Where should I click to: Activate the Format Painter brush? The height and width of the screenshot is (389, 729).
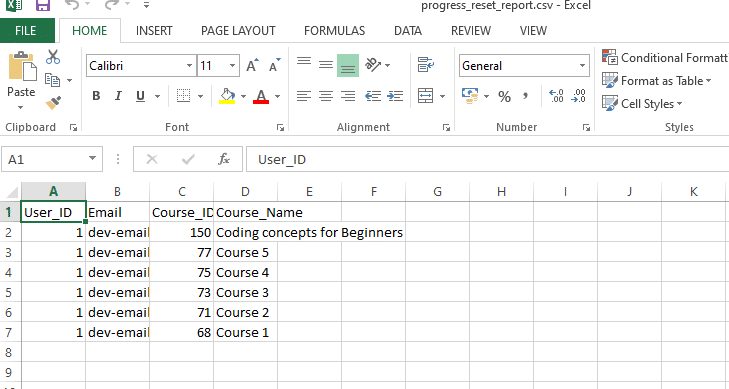click(53, 103)
